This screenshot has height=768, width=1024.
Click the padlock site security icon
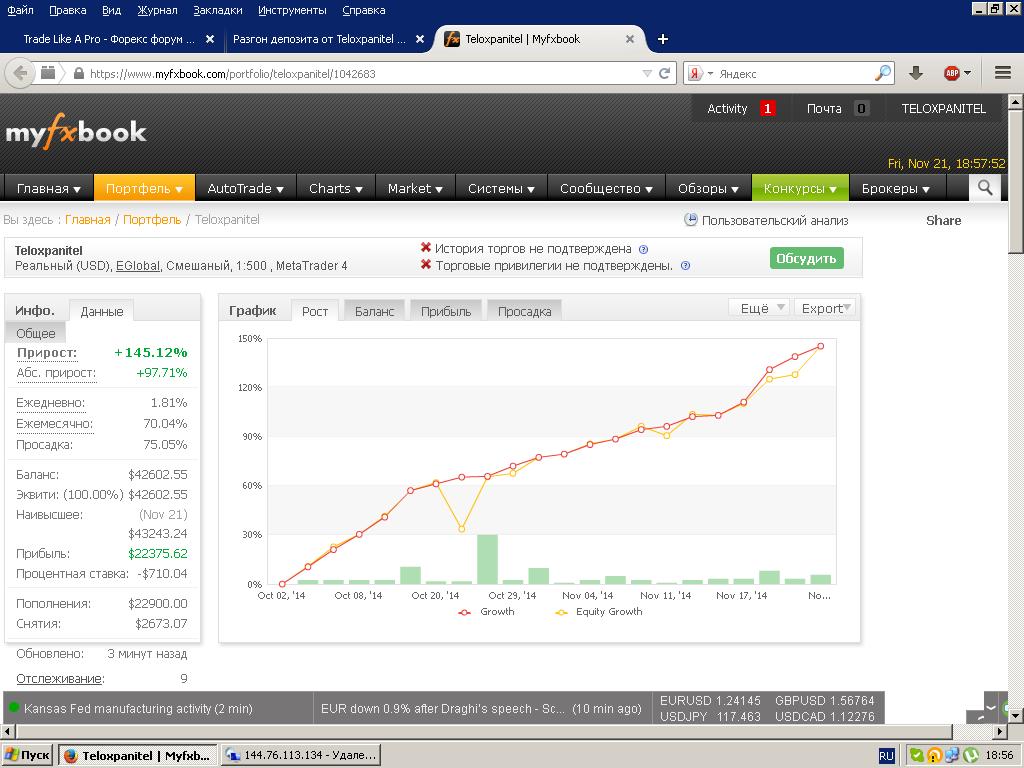78,73
